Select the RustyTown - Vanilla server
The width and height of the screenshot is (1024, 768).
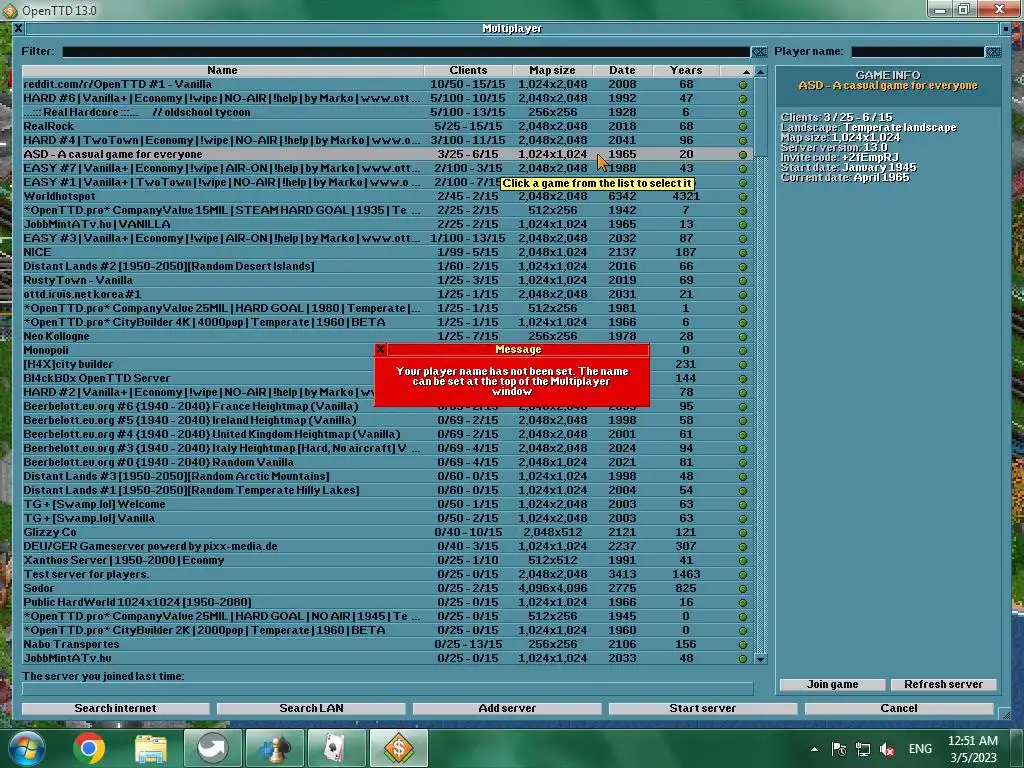pyautogui.click(x=387, y=280)
